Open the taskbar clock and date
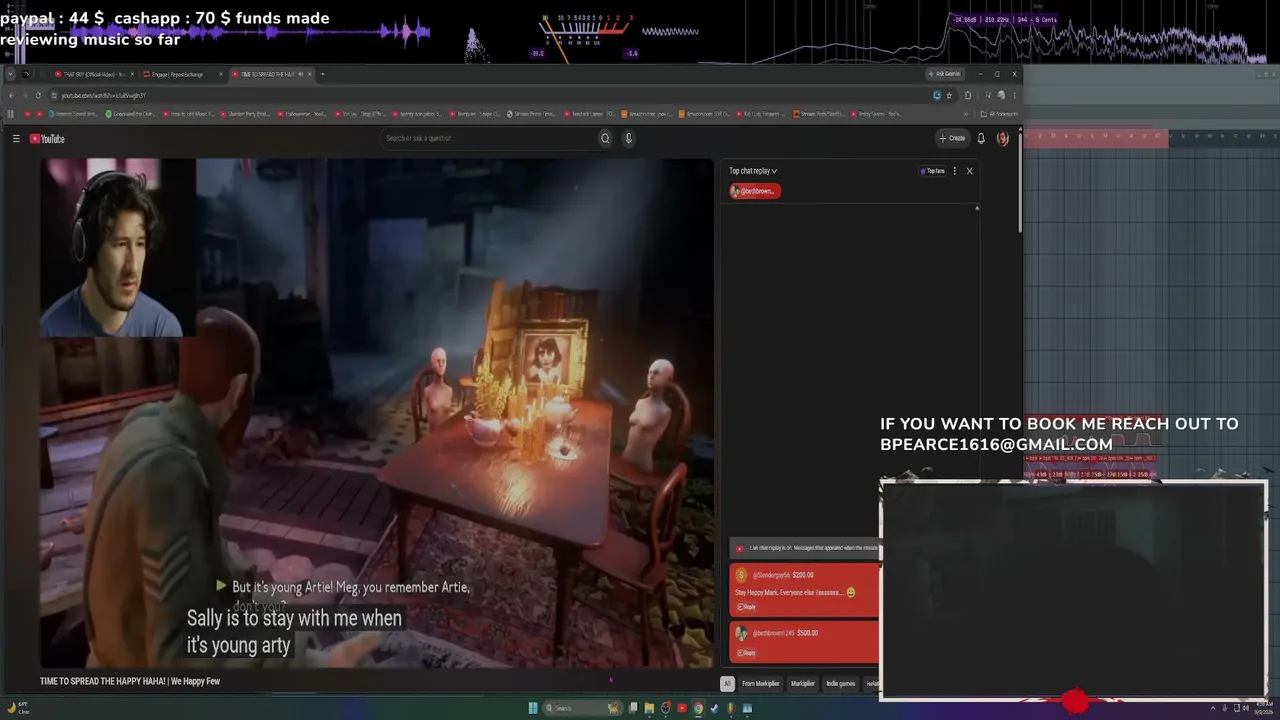The height and width of the screenshot is (720, 1280). click(1263, 708)
